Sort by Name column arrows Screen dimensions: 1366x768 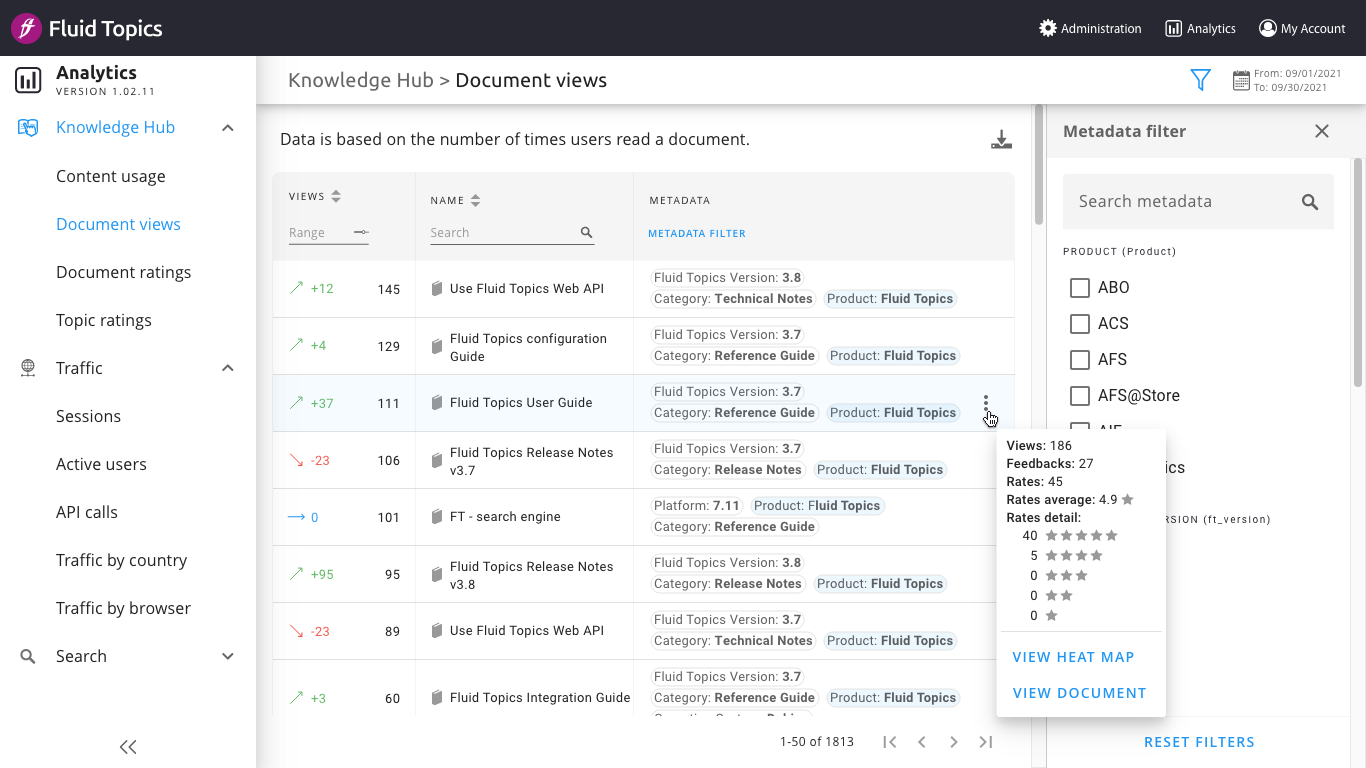coord(475,200)
